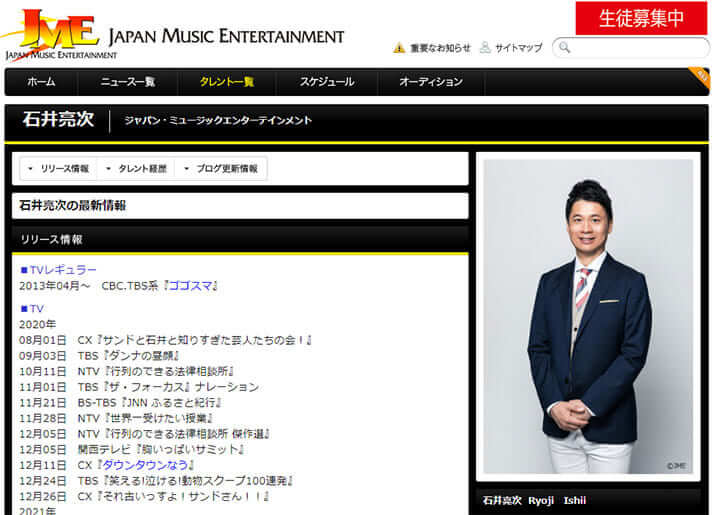Open the ダウンタウンなう program link
The image size is (714, 515).
coord(145,465)
